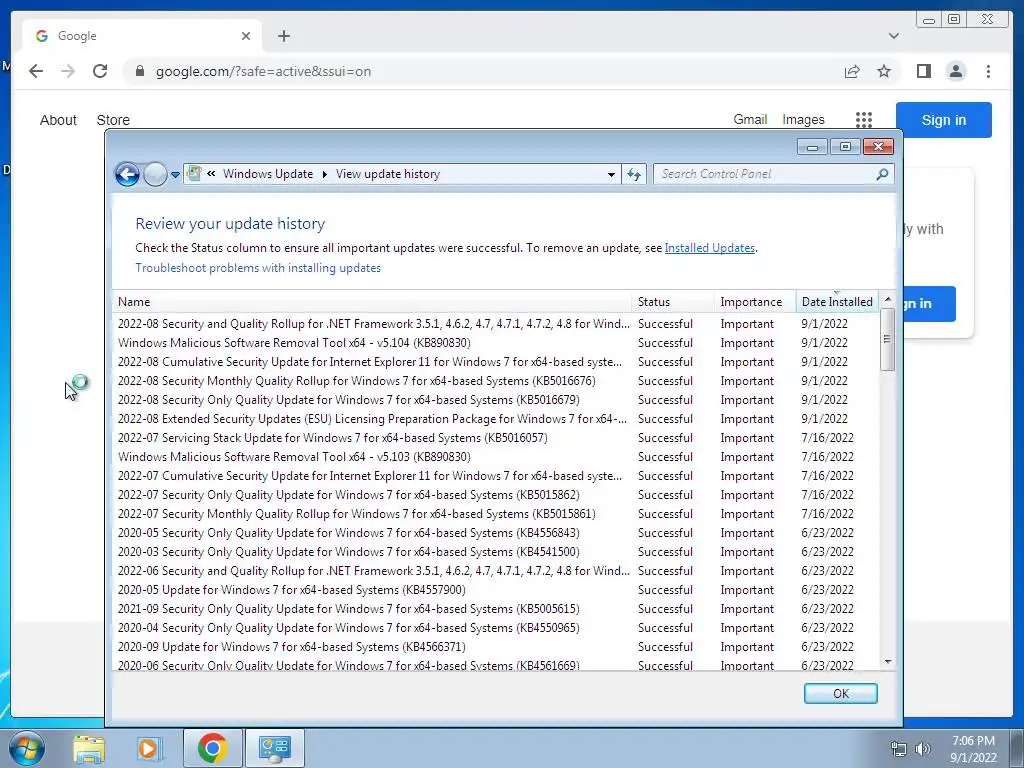This screenshot has height=768, width=1024.
Task: Open Chrome's three-dot menu
Action: [988, 71]
